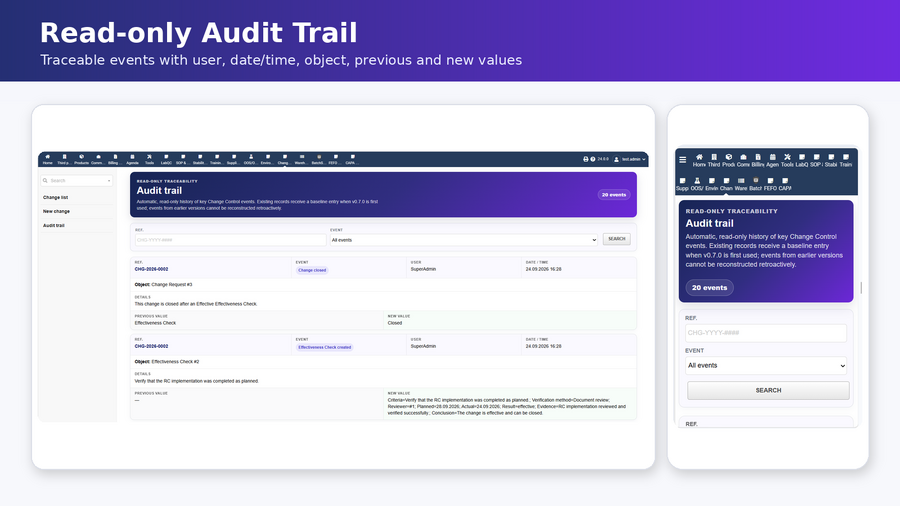Viewport: 900px width, 506px height.
Task: Open BatchS shield icon in desktop navbar
Action: click(319, 159)
